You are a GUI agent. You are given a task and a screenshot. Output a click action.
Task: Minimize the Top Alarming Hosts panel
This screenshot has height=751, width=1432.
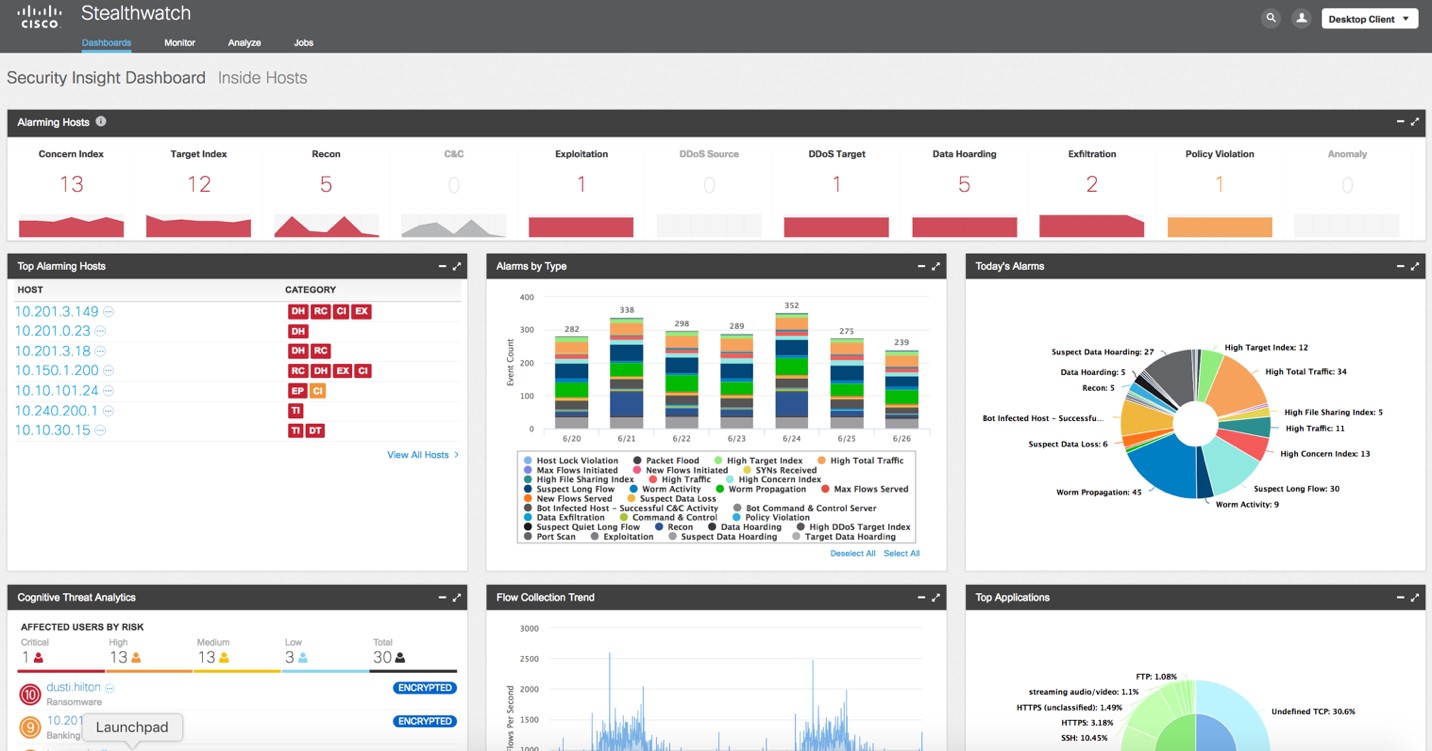(x=442, y=266)
